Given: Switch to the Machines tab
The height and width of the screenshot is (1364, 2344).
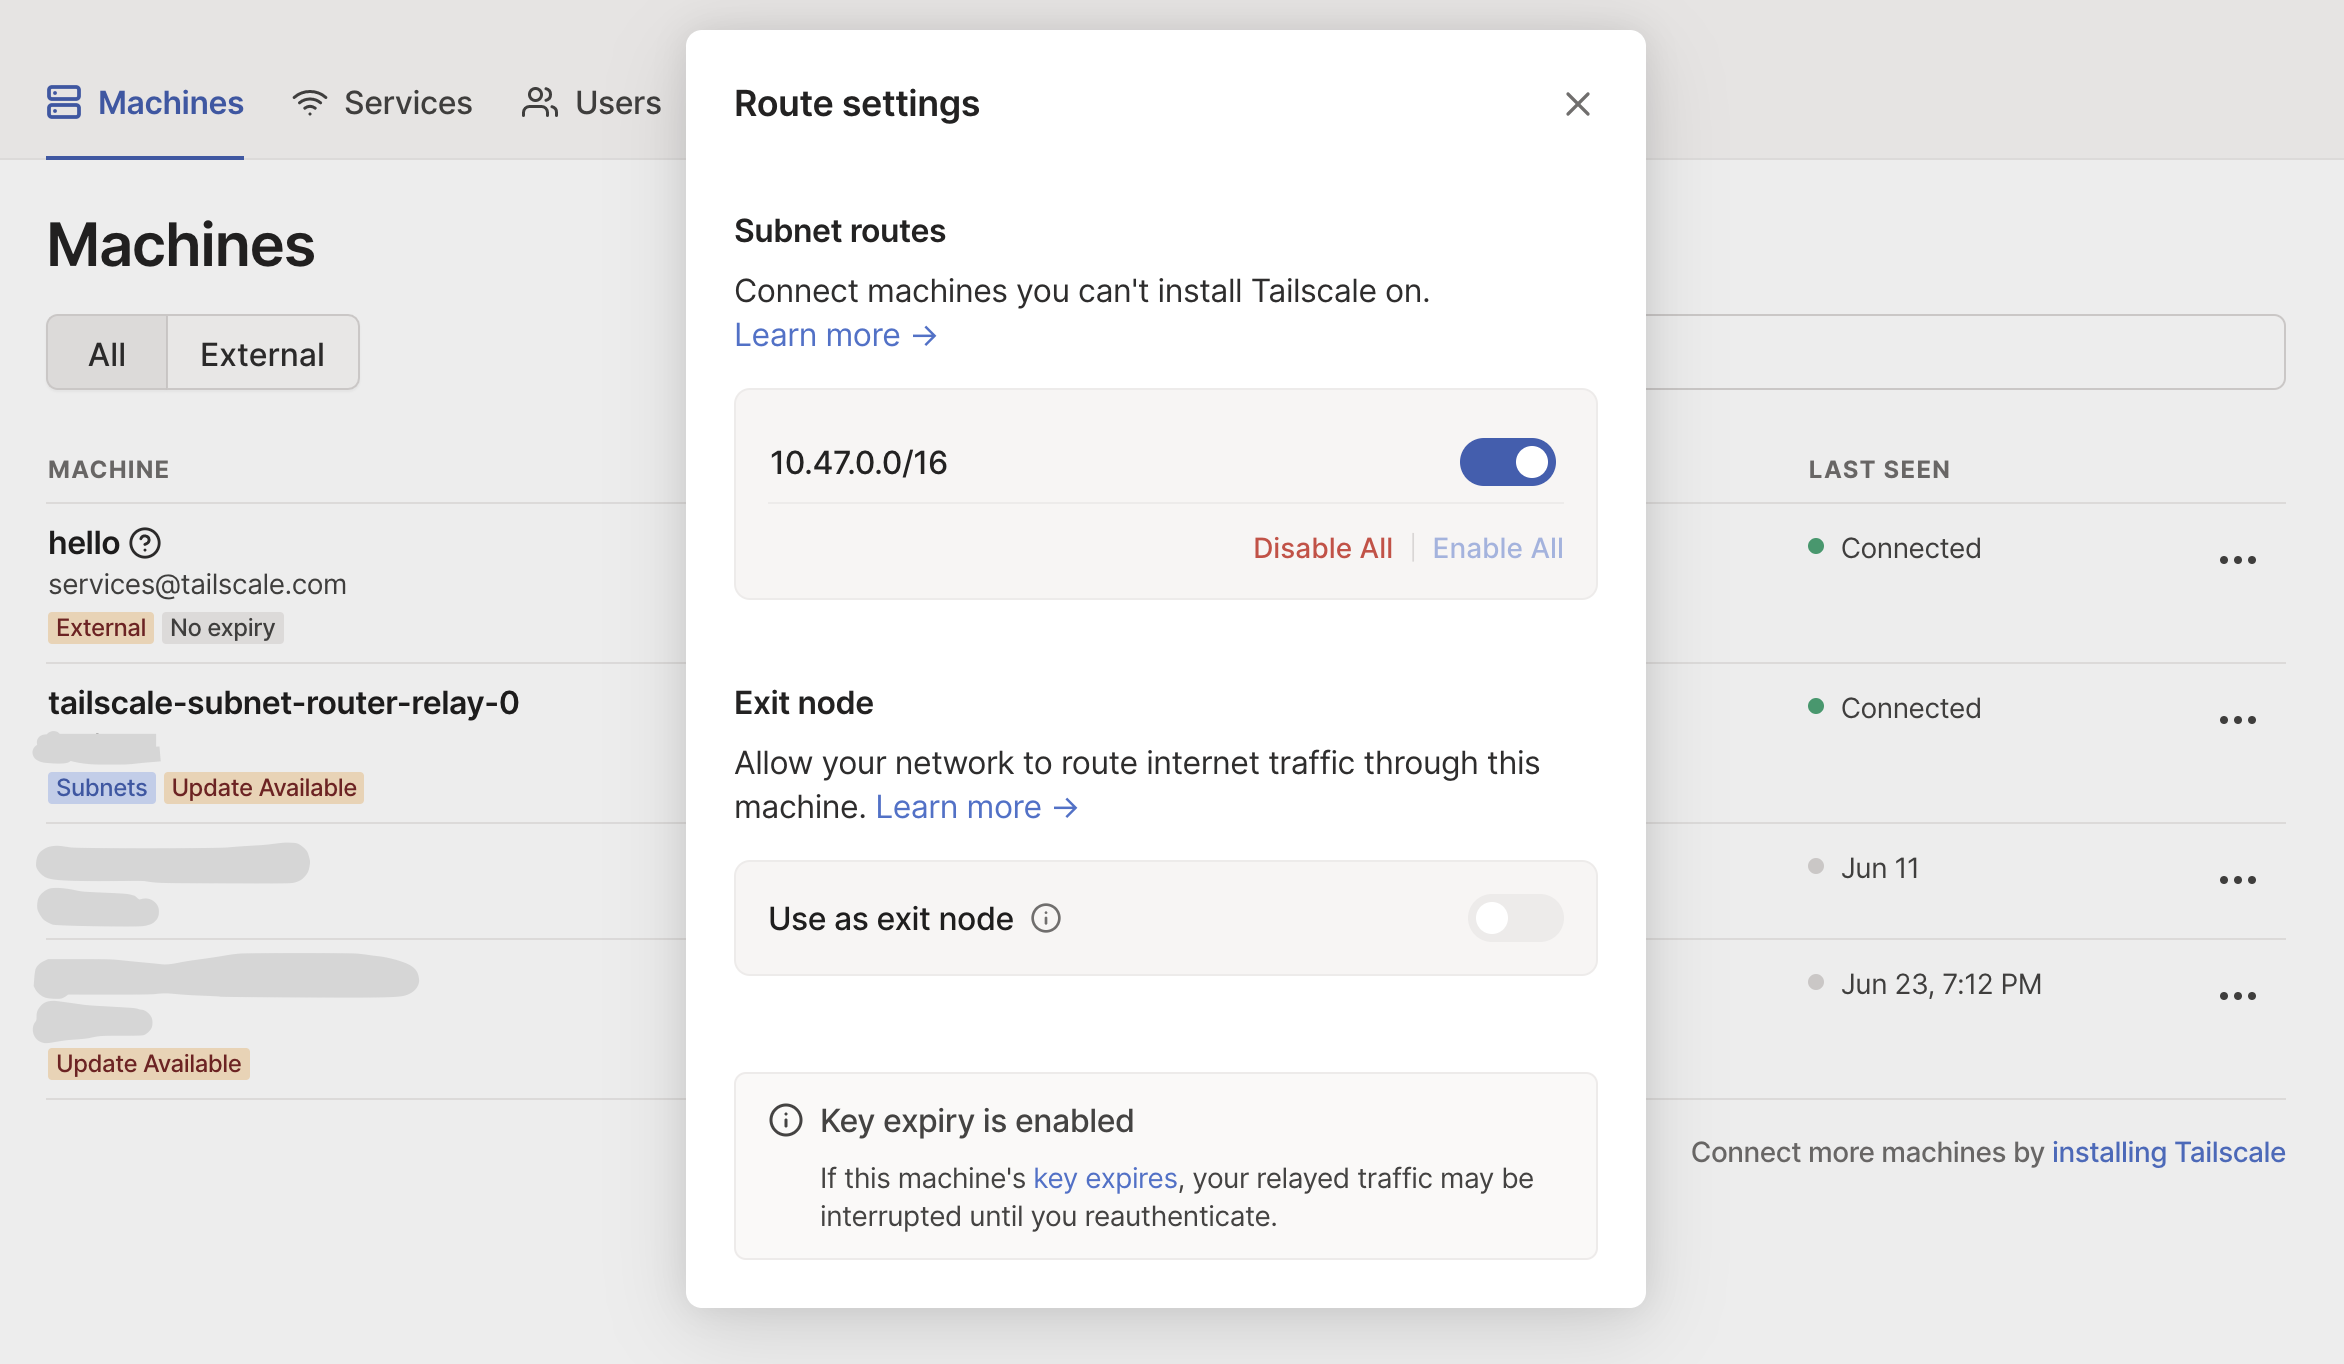Looking at the screenshot, I should click(x=145, y=103).
